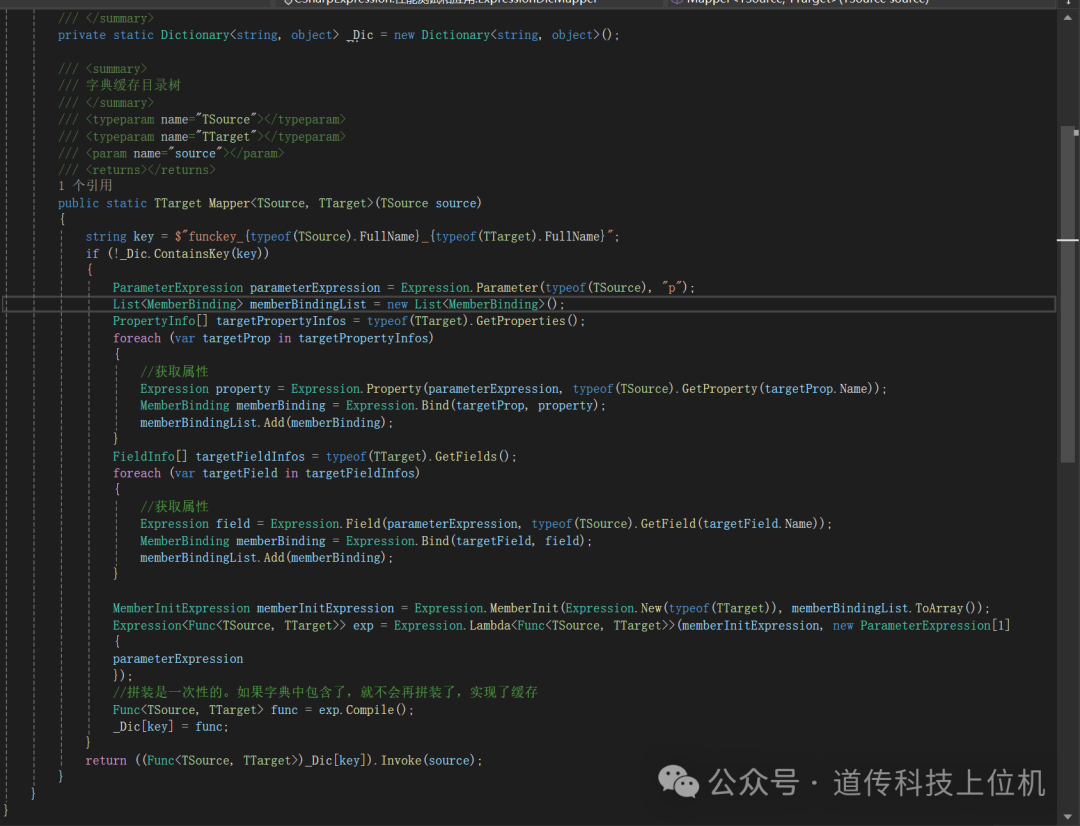Open the '1 个引用' references link

(85, 185)
